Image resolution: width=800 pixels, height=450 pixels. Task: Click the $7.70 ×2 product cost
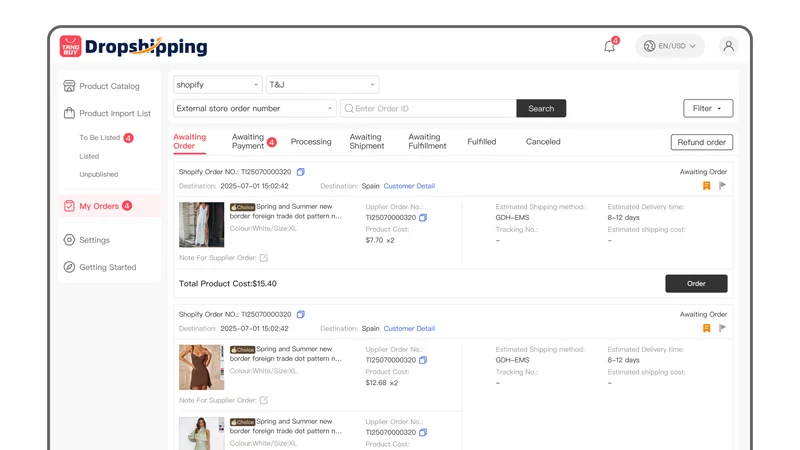click(x=380, y=240)
